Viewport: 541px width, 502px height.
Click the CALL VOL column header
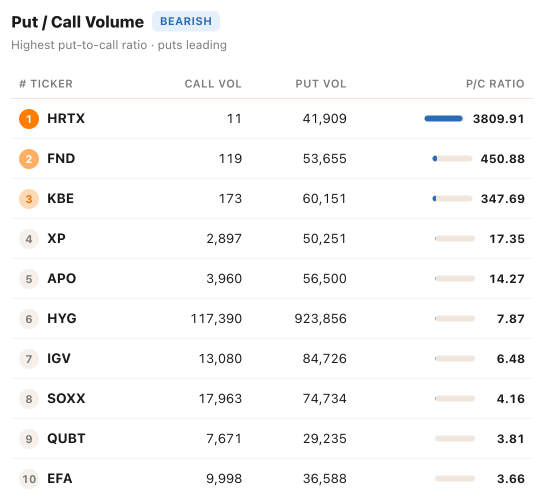[x=213, y=84]
